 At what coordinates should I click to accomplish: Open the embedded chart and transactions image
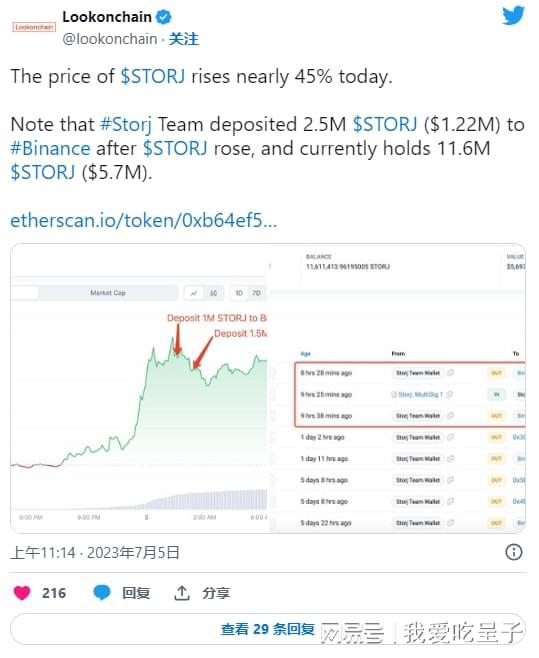(268, 388)
